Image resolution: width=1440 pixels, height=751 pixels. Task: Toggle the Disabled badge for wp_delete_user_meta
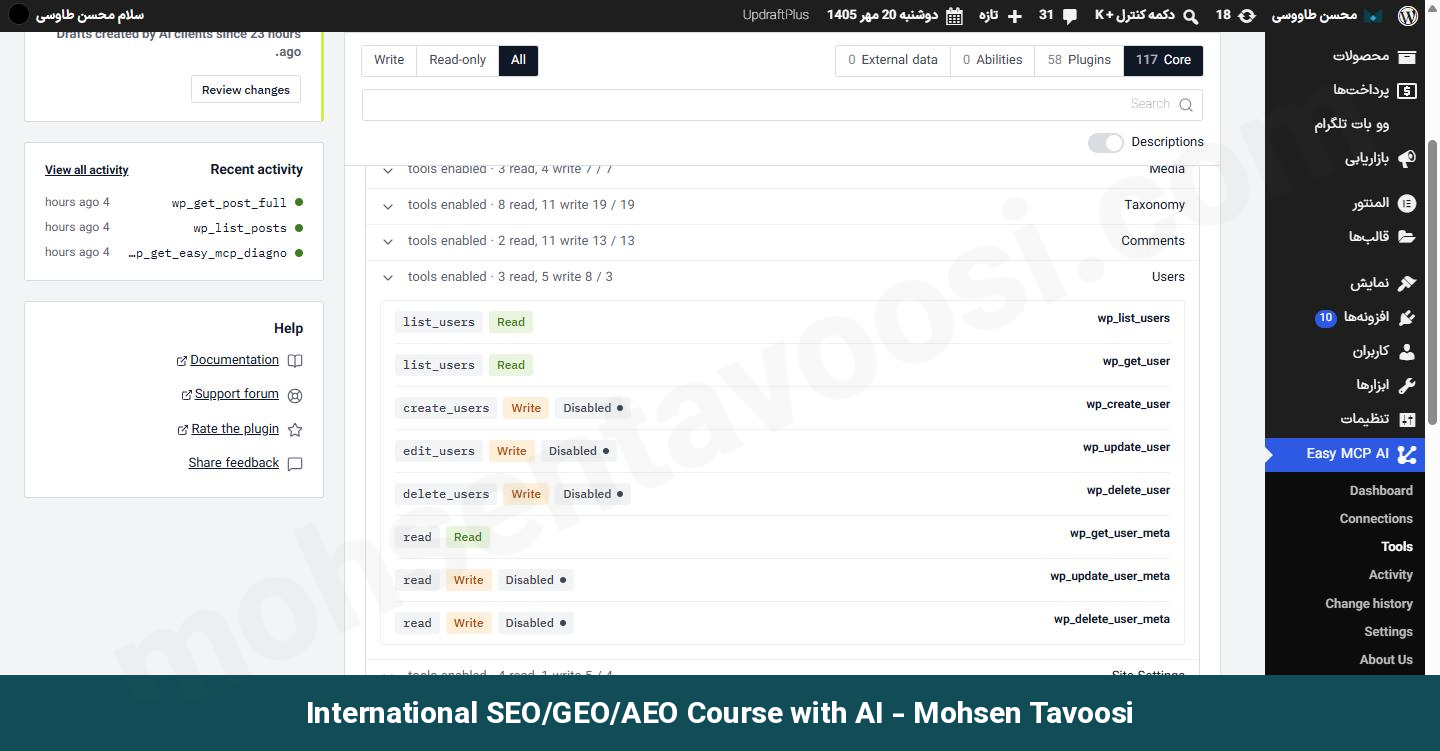536,623
